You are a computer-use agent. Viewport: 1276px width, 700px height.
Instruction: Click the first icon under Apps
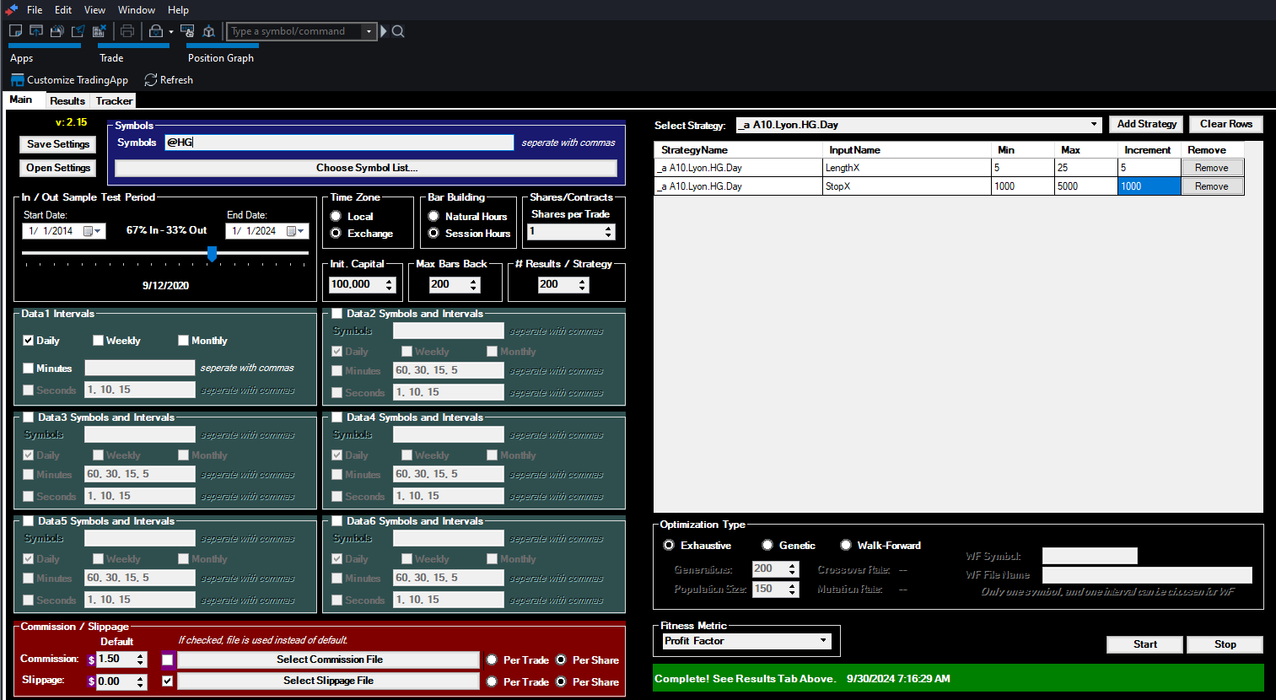(15, 31)
